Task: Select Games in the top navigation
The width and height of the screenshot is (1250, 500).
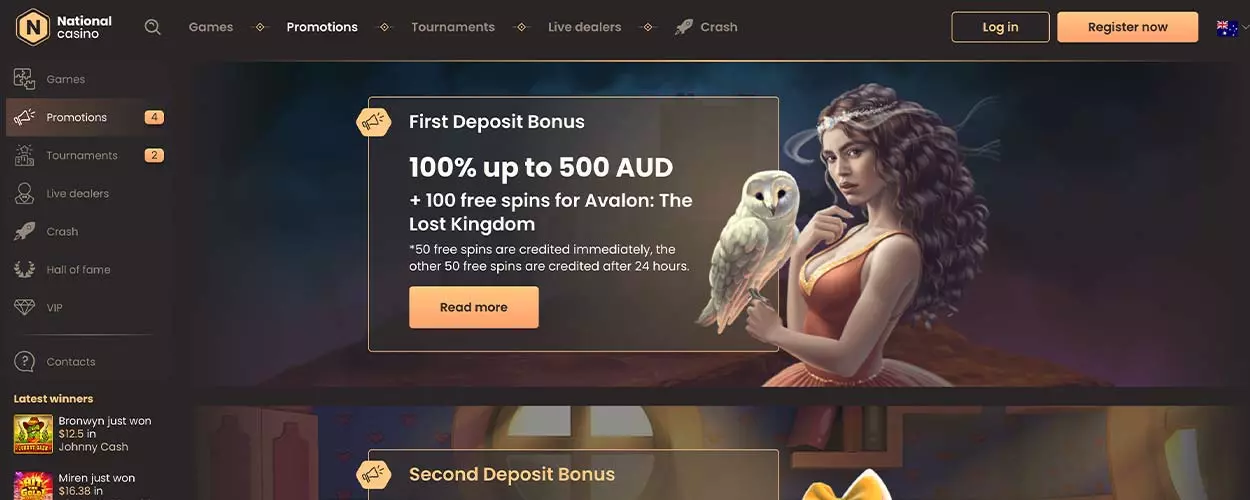Action: point(211,27)
